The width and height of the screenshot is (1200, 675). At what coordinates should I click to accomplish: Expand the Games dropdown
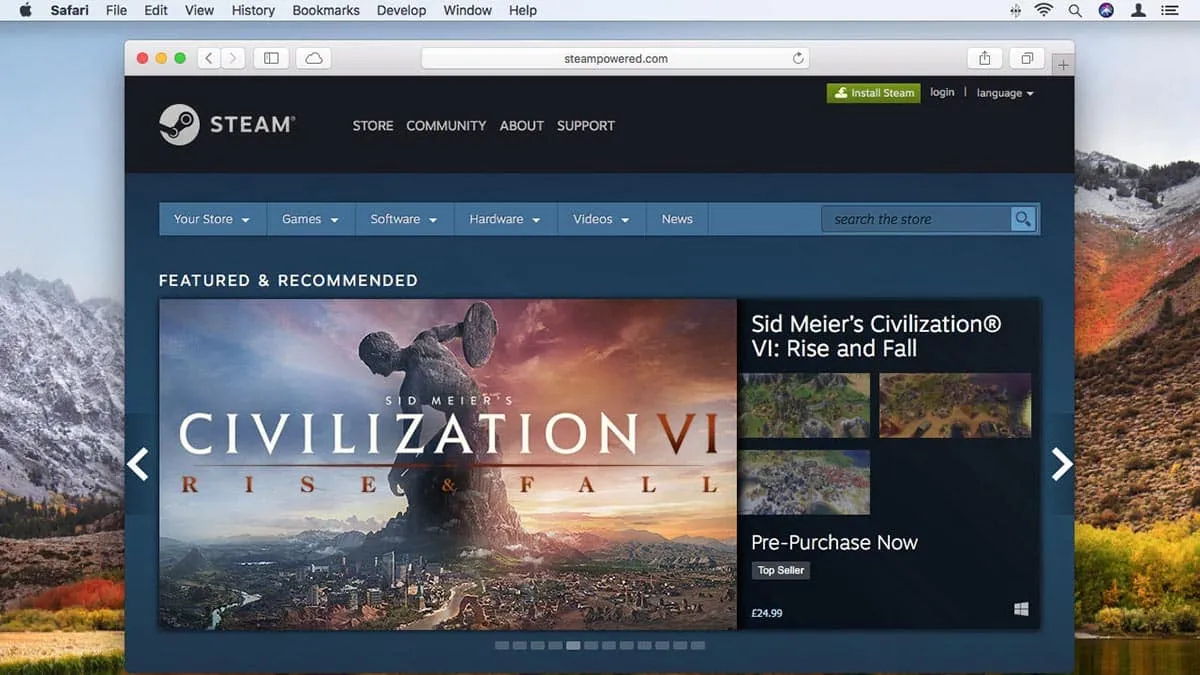[x=310, y=219]
